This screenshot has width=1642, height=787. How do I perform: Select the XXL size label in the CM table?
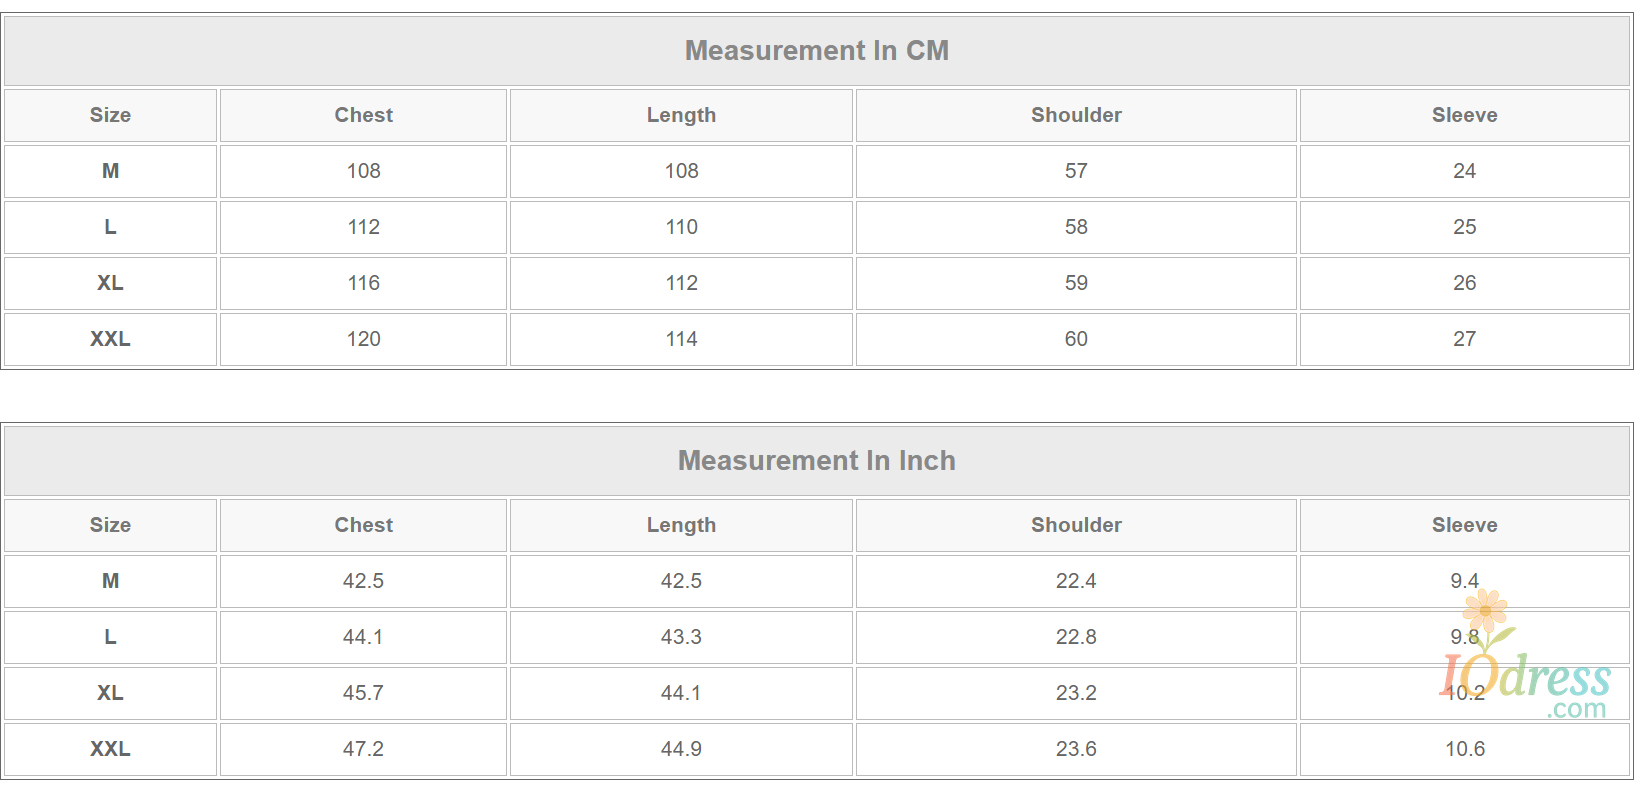(x=110, y=339)
